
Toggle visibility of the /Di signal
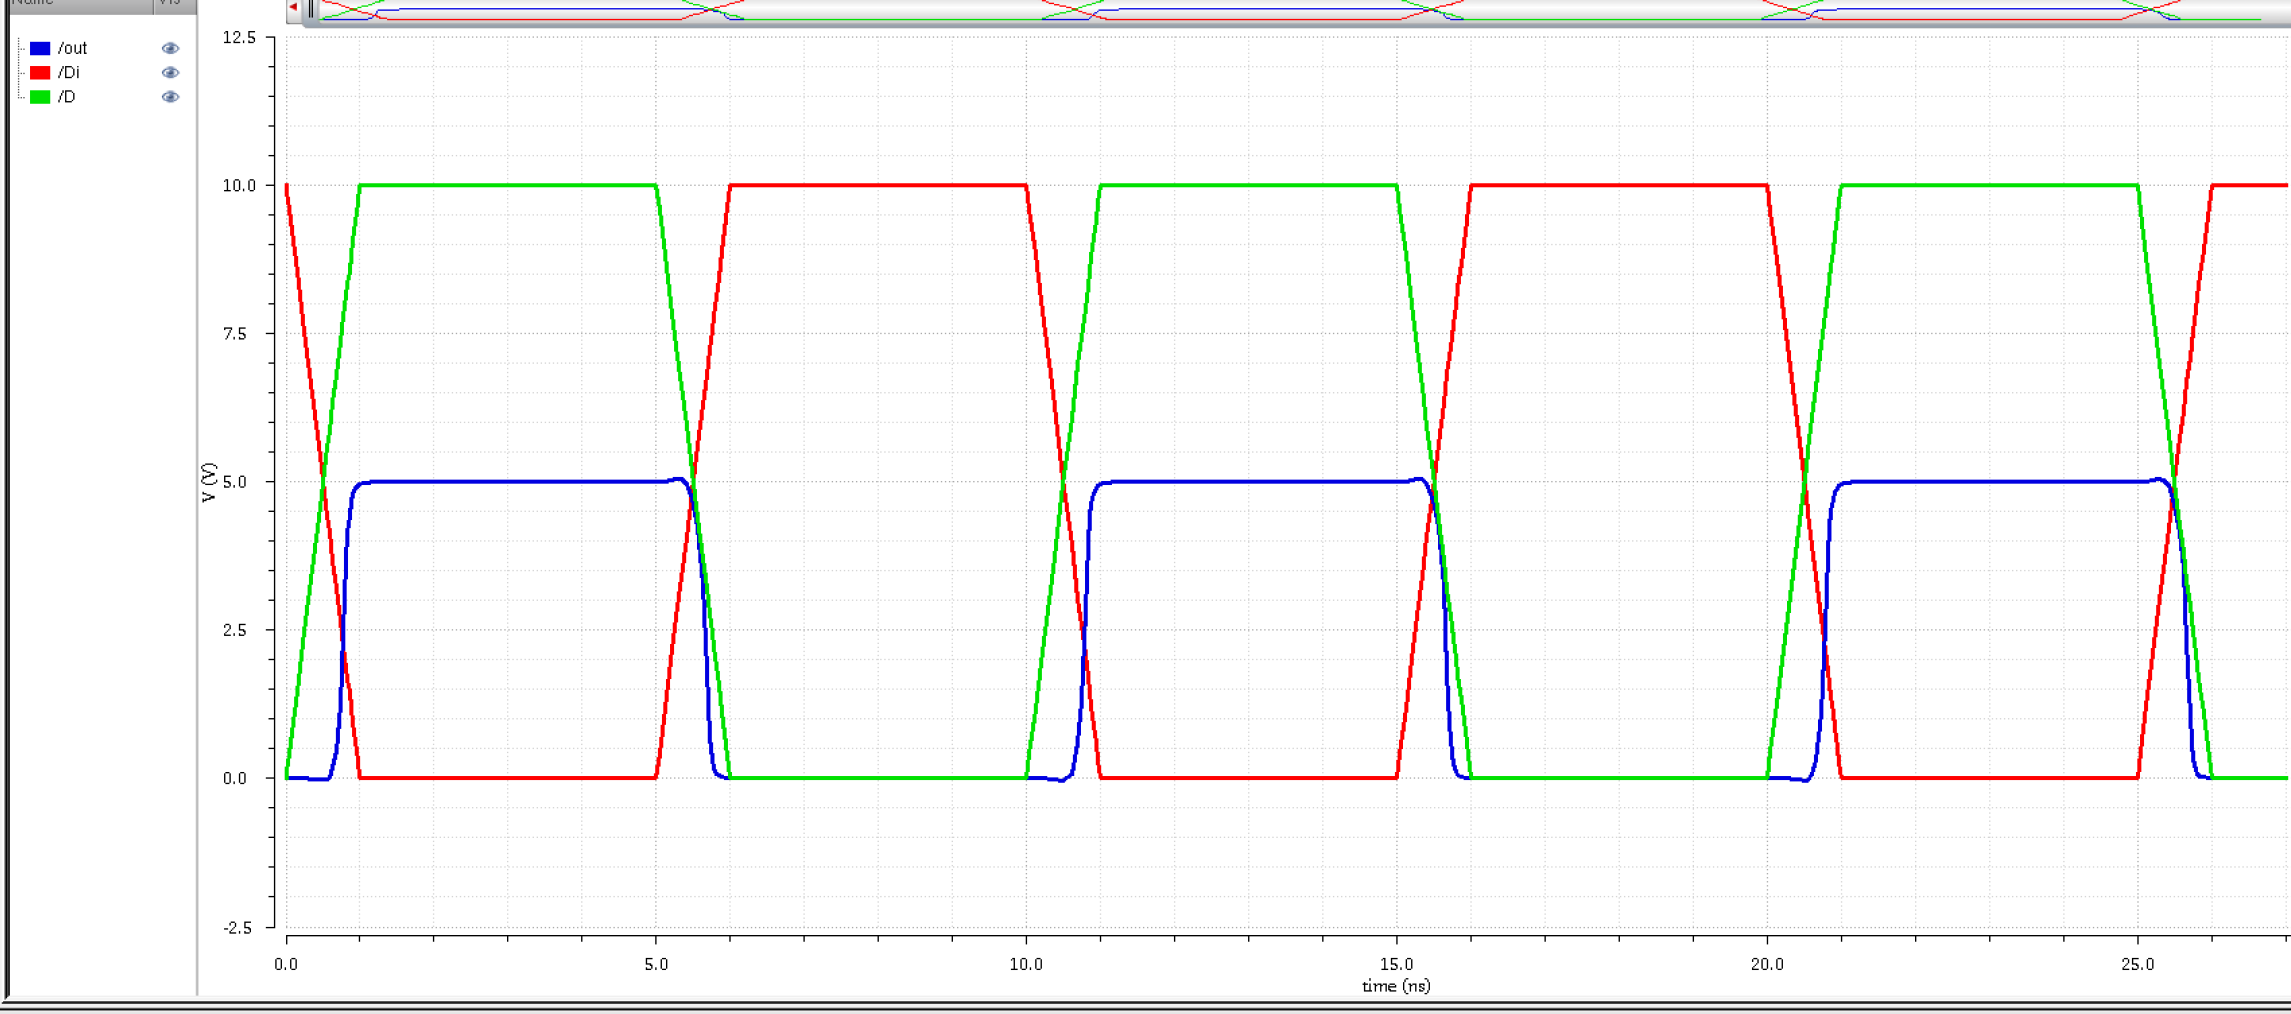pos(170,73)
